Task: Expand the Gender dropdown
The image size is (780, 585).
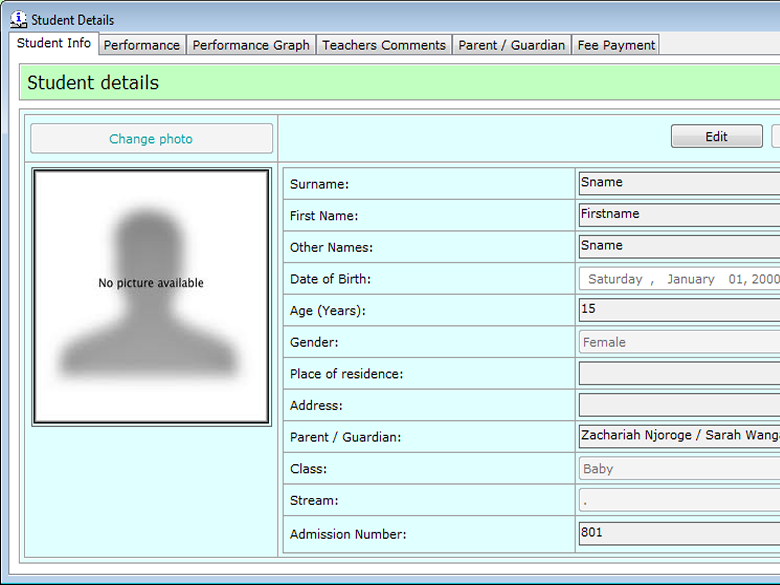Action: click(x=679, y=342)
